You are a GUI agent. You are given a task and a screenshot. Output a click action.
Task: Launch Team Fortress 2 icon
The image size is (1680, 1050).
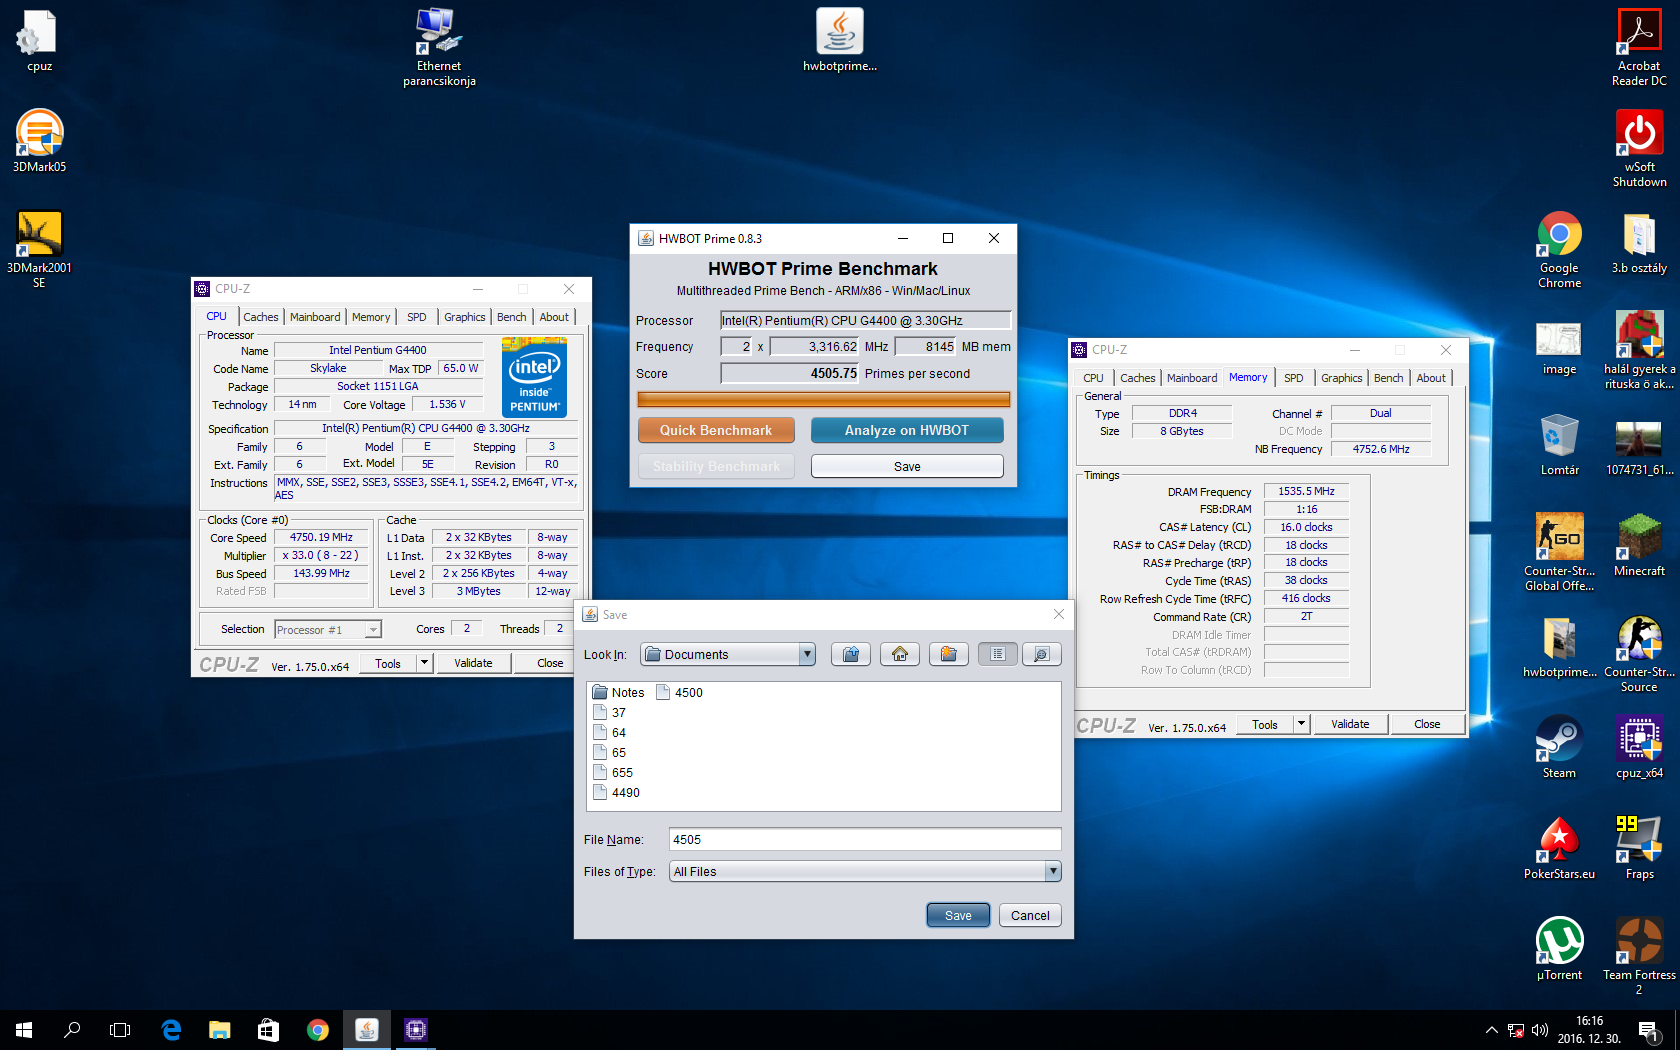click(1639, 955)
